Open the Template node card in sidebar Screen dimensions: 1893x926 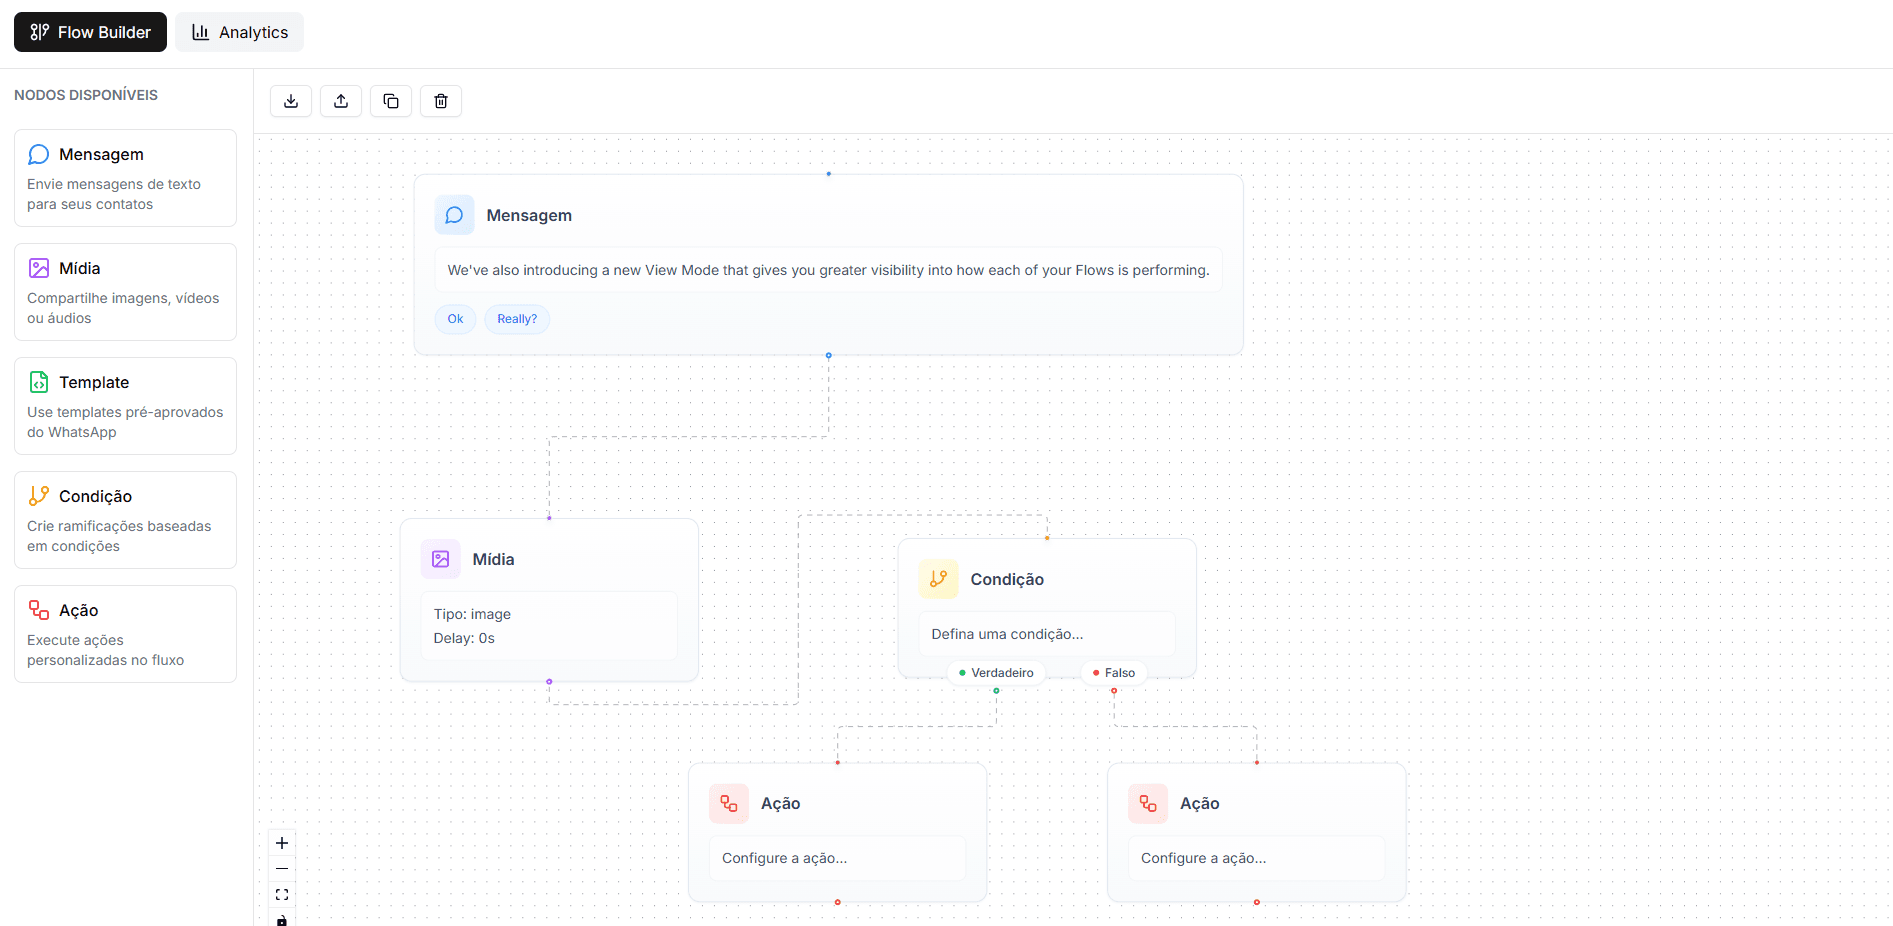pos(125,405)
